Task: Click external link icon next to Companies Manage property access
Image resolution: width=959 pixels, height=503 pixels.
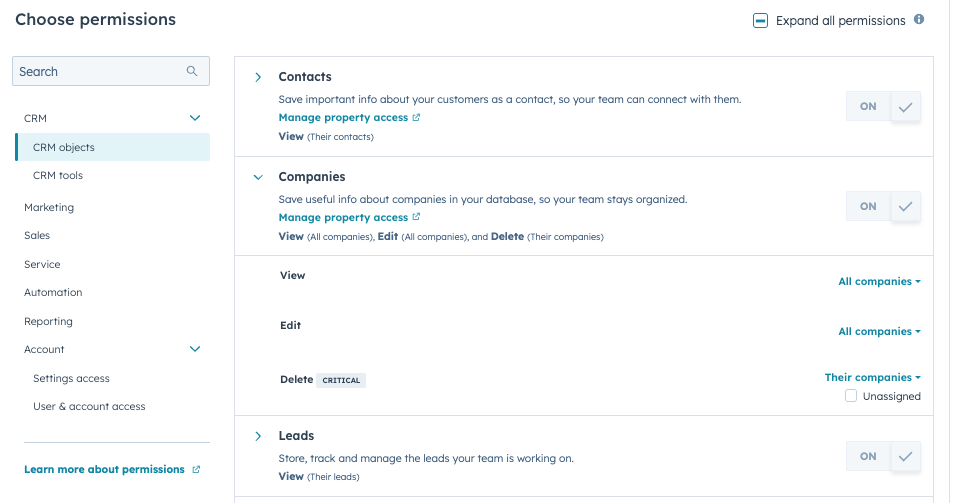Action: click(416, 217)
